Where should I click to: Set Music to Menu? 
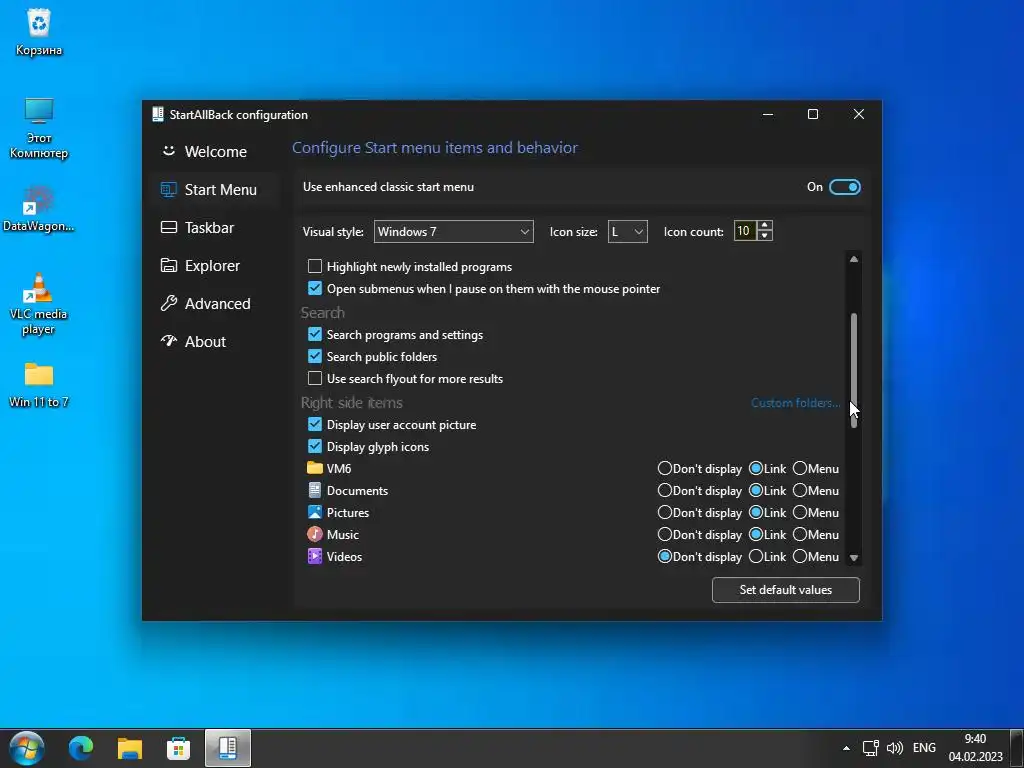800,534
